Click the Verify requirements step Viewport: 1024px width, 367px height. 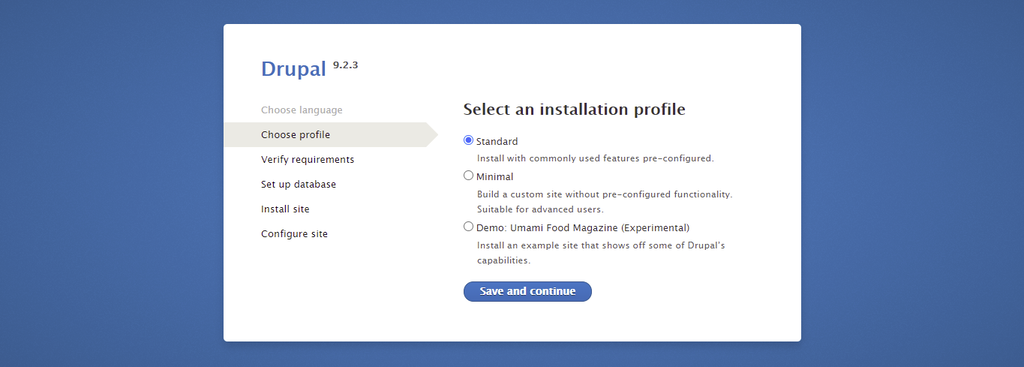click(x=308, y=159)
